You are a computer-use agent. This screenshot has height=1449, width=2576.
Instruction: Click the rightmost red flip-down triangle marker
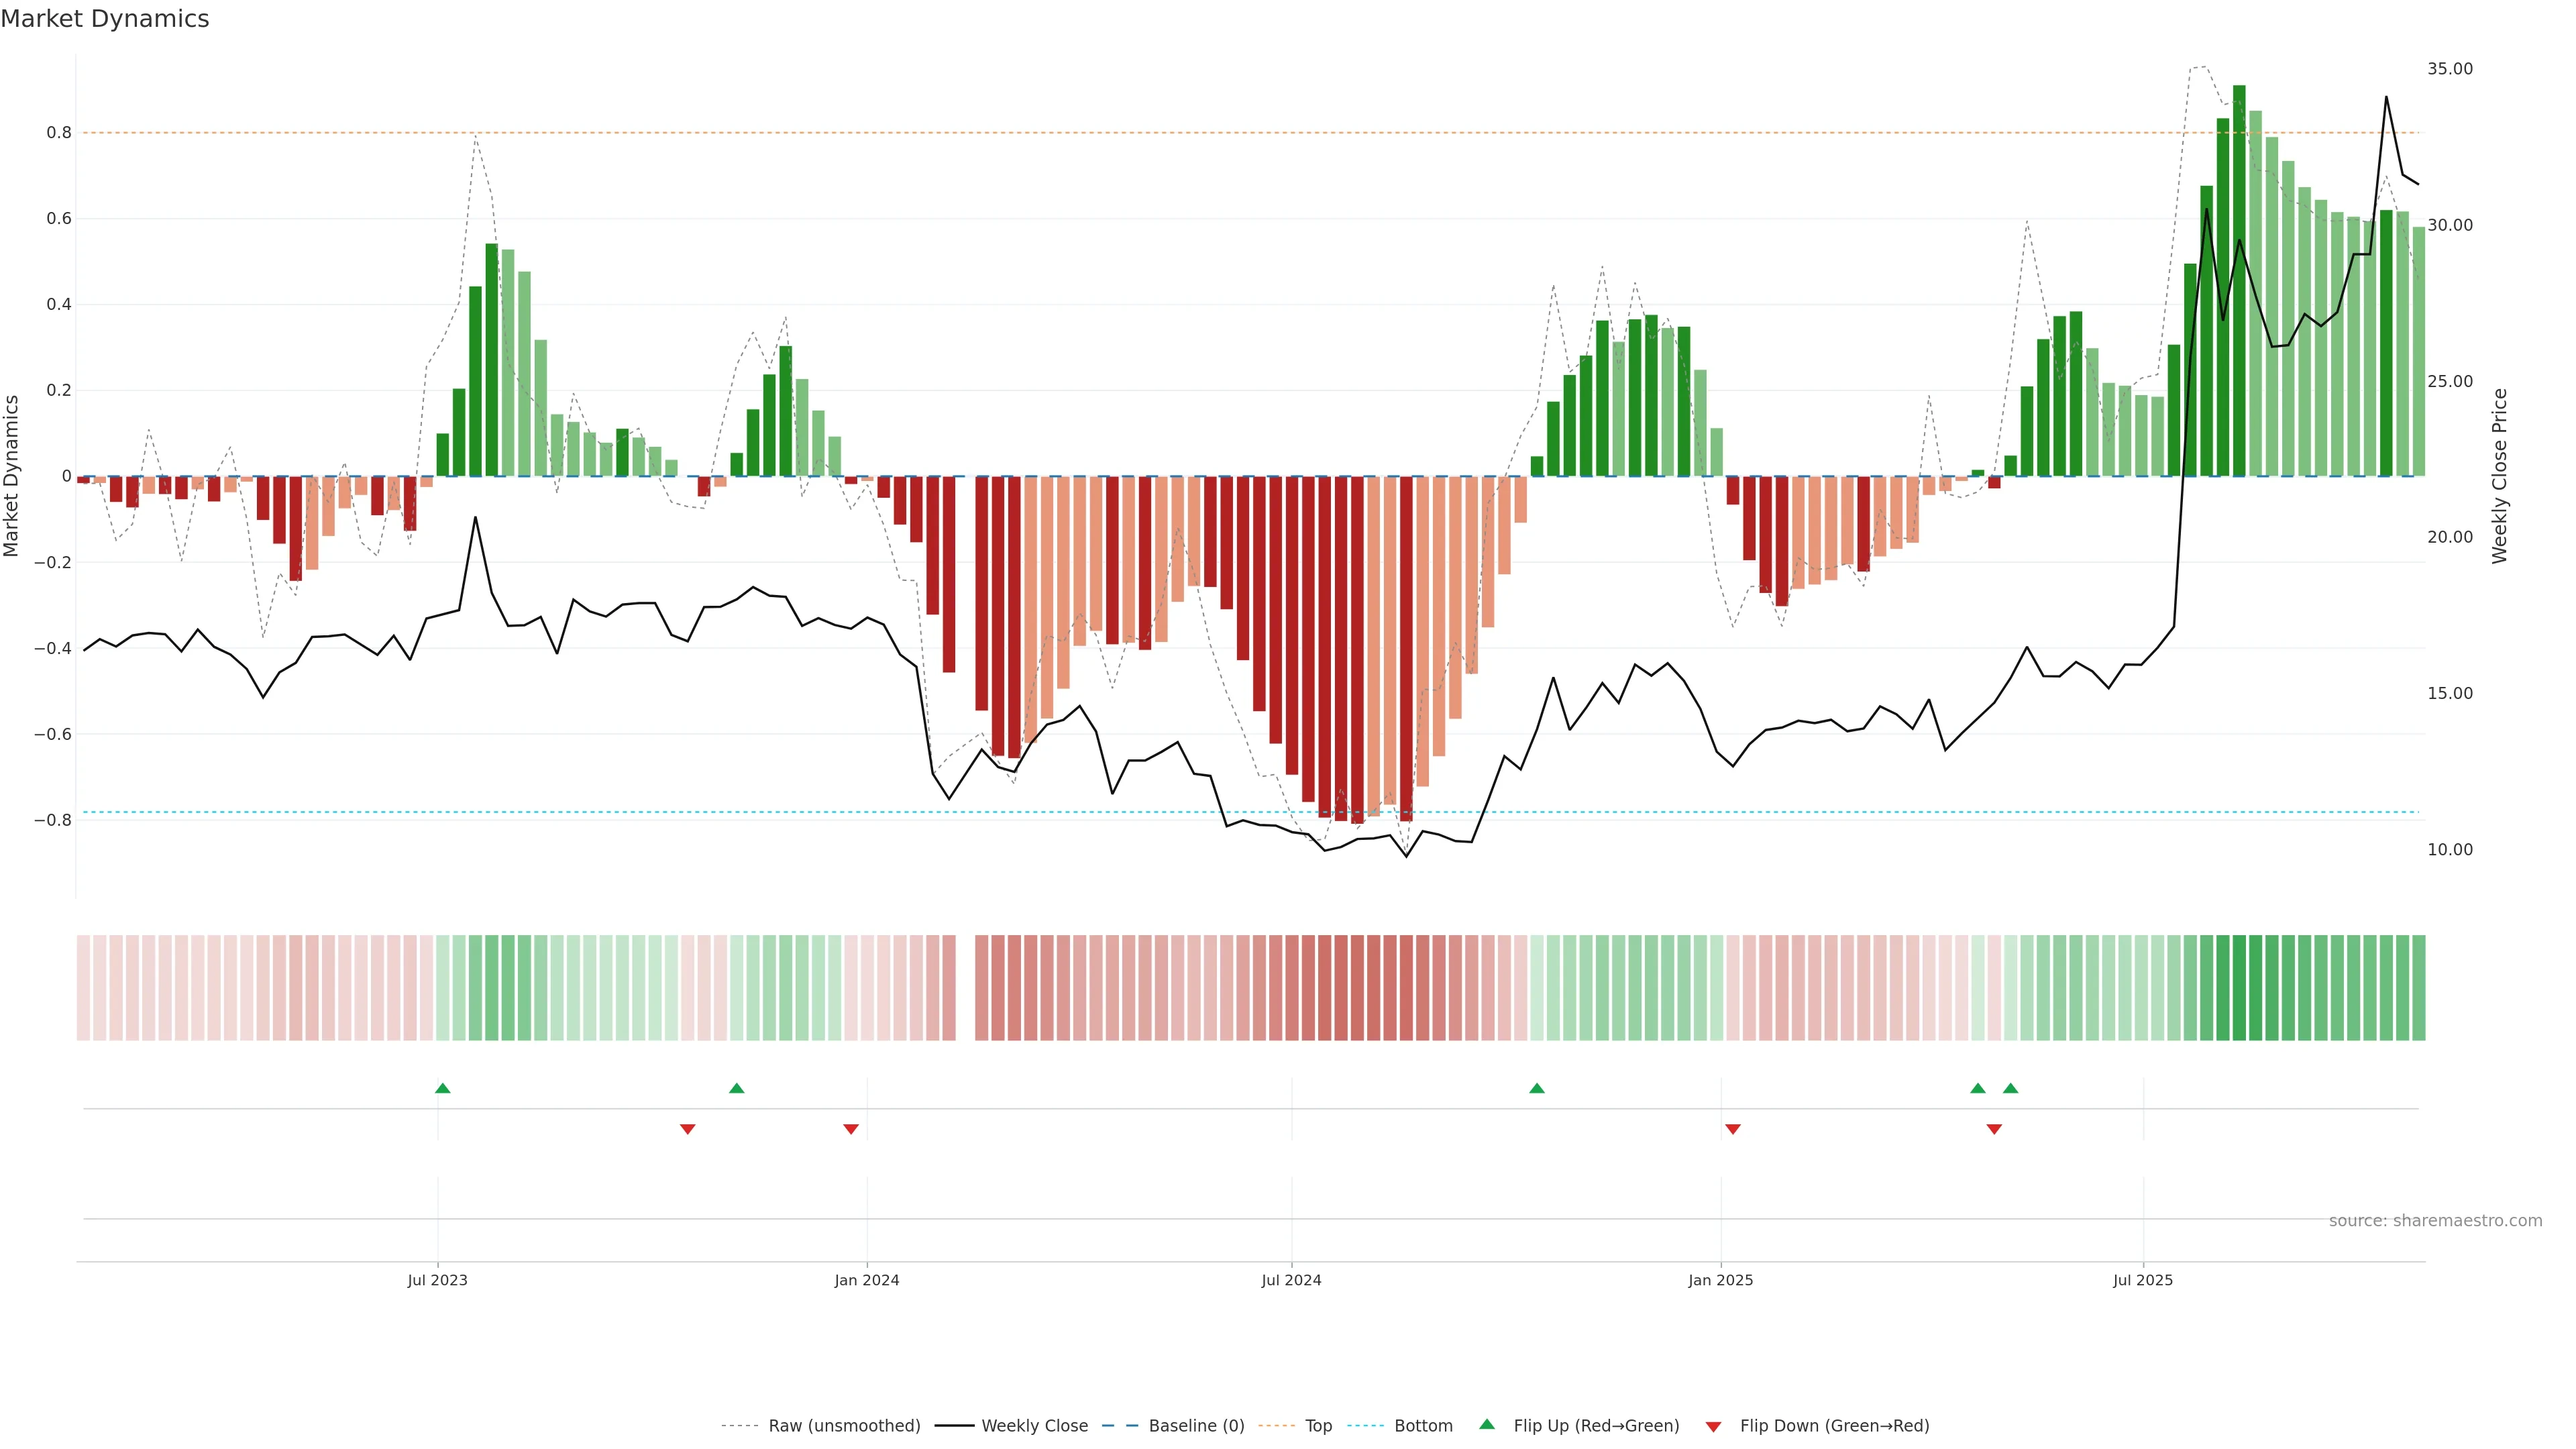[x=1994, y=1129]
